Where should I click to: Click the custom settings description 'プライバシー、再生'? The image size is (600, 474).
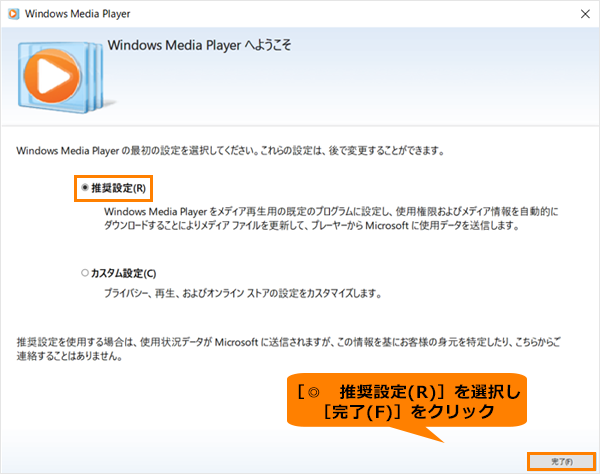[x=243, y=293]
